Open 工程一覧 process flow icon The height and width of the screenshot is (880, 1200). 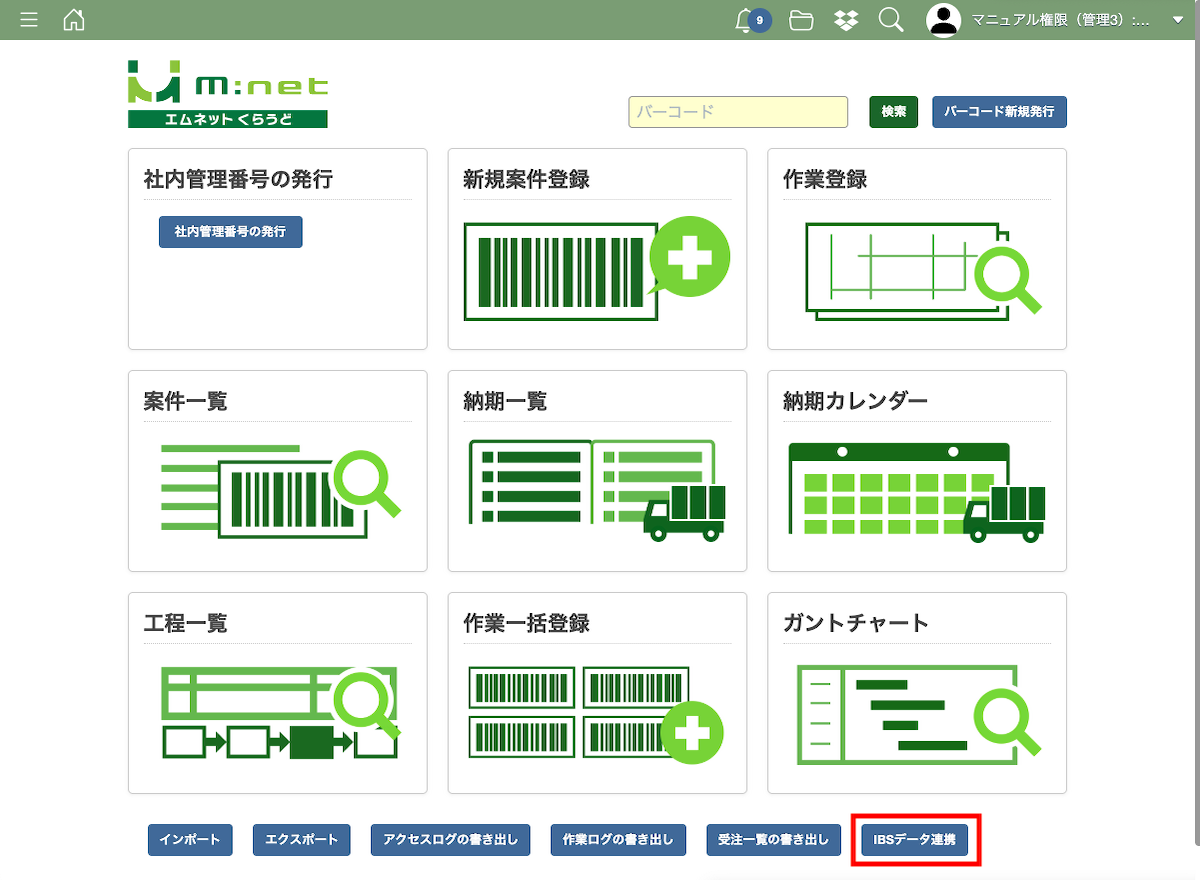[279, 713]
